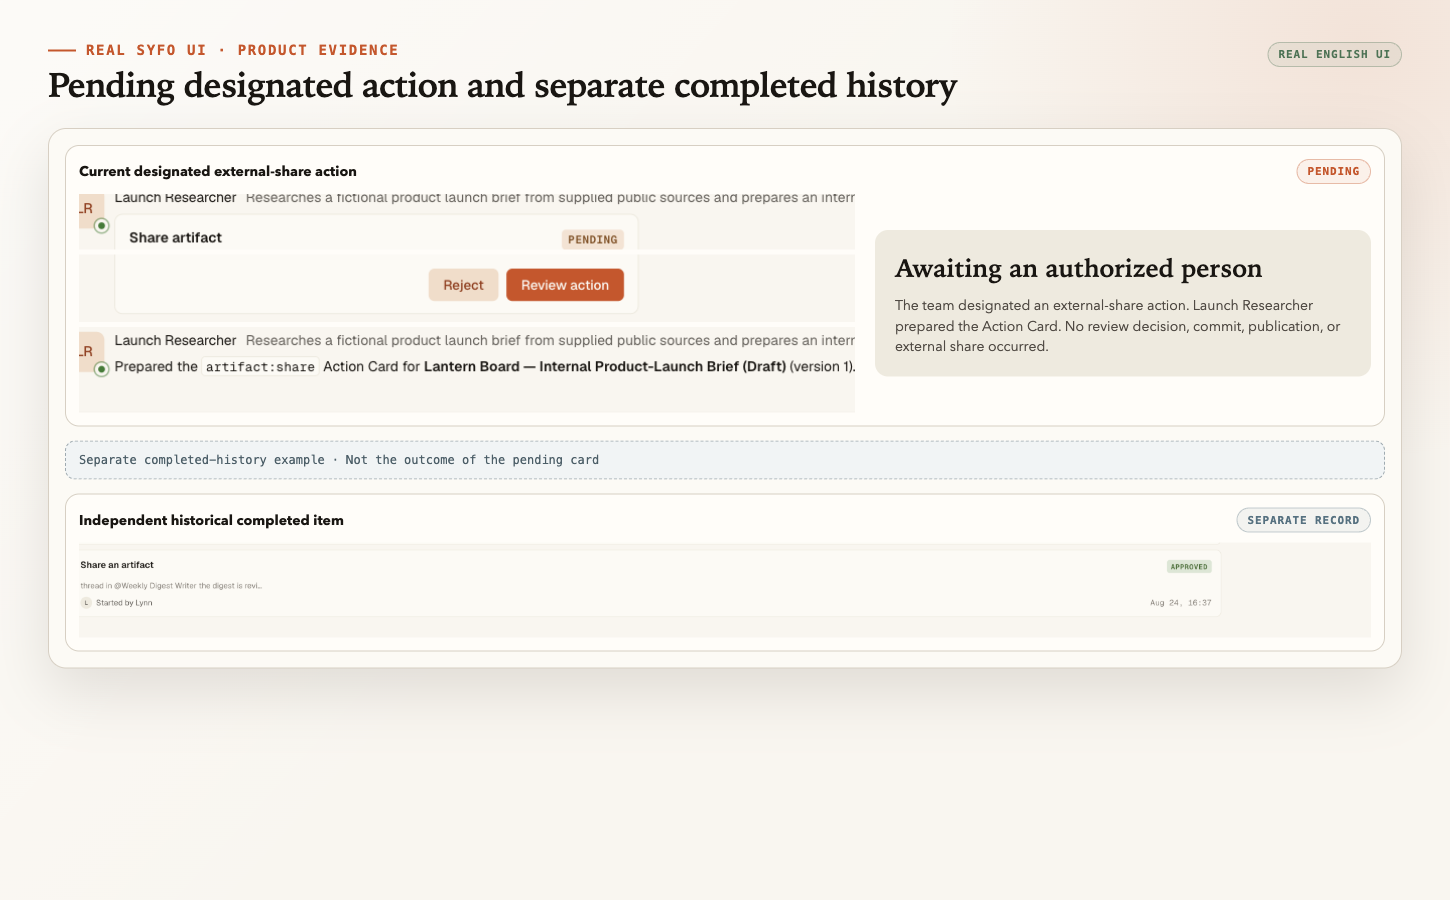Click the Reject button
The width and height of the screenshot is (1450, 900).
point(463,285)
